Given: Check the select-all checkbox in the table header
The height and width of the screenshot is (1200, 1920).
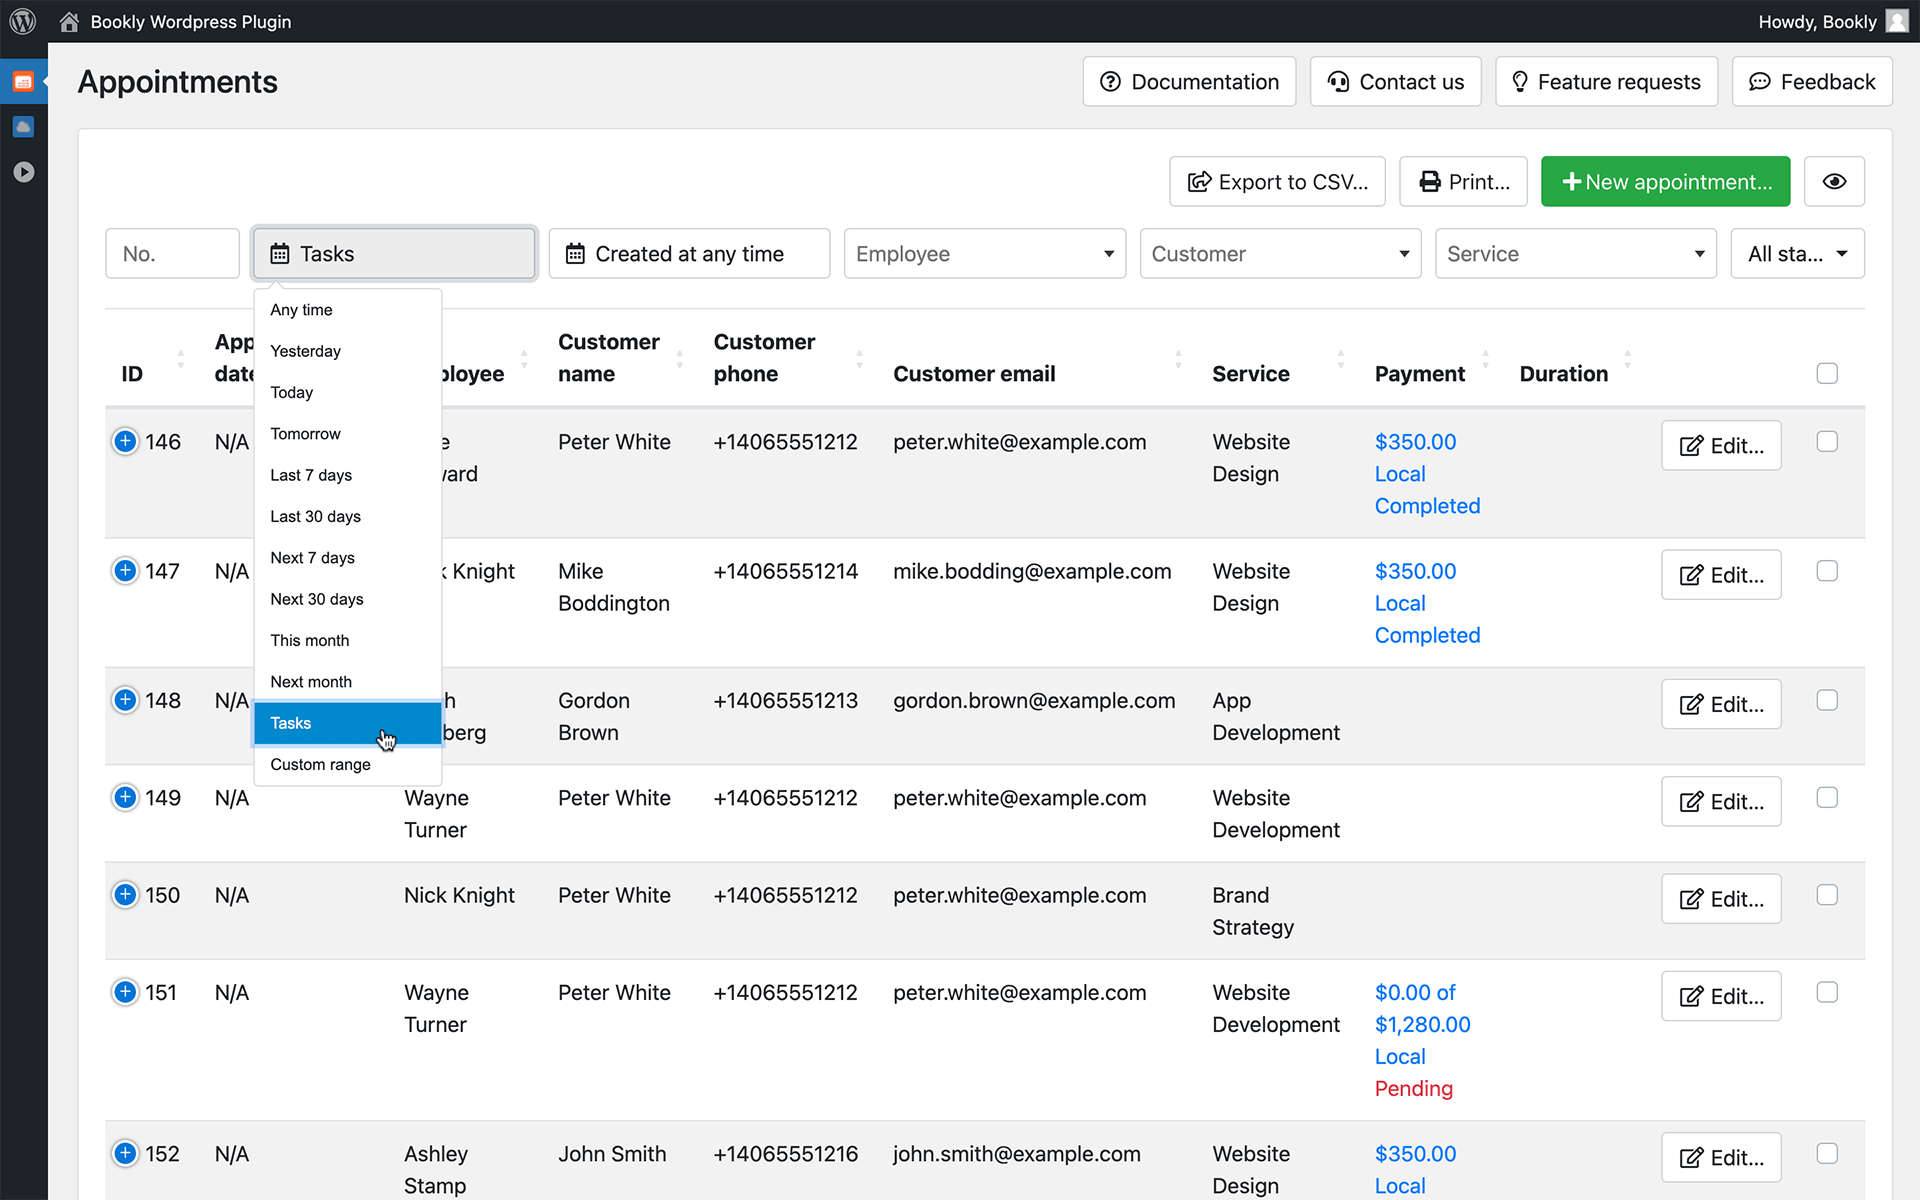Looking at the screenshot, I should (1826, 373).
